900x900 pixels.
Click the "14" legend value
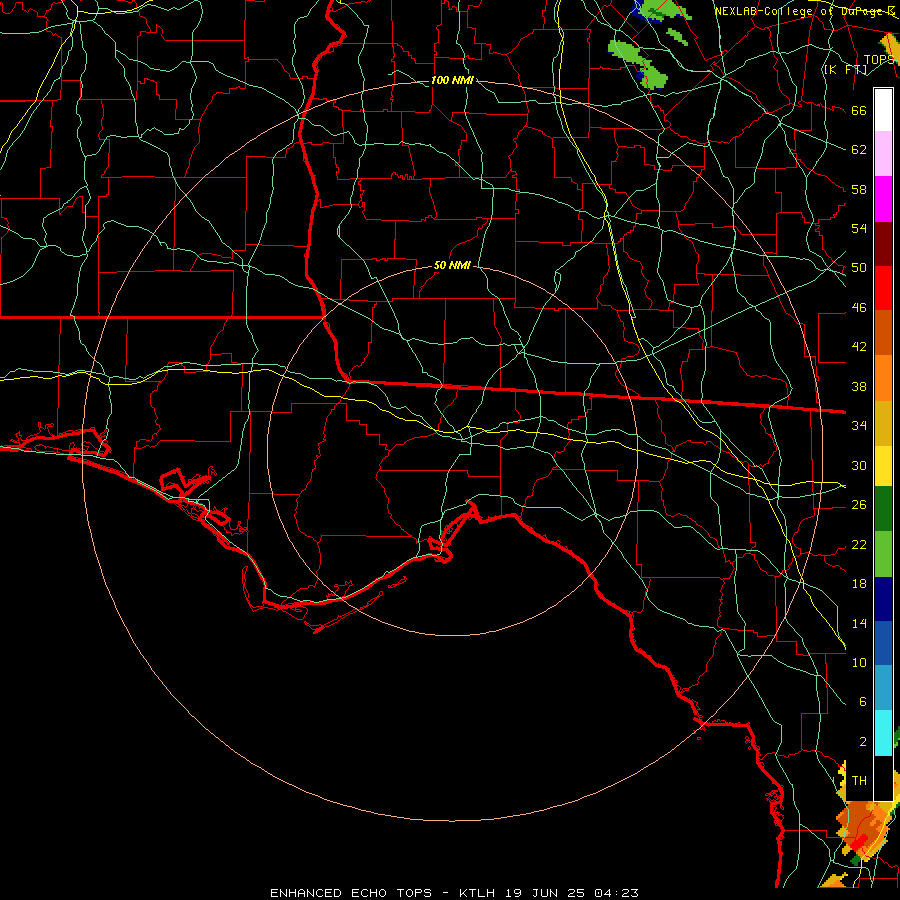pos(859,623)
